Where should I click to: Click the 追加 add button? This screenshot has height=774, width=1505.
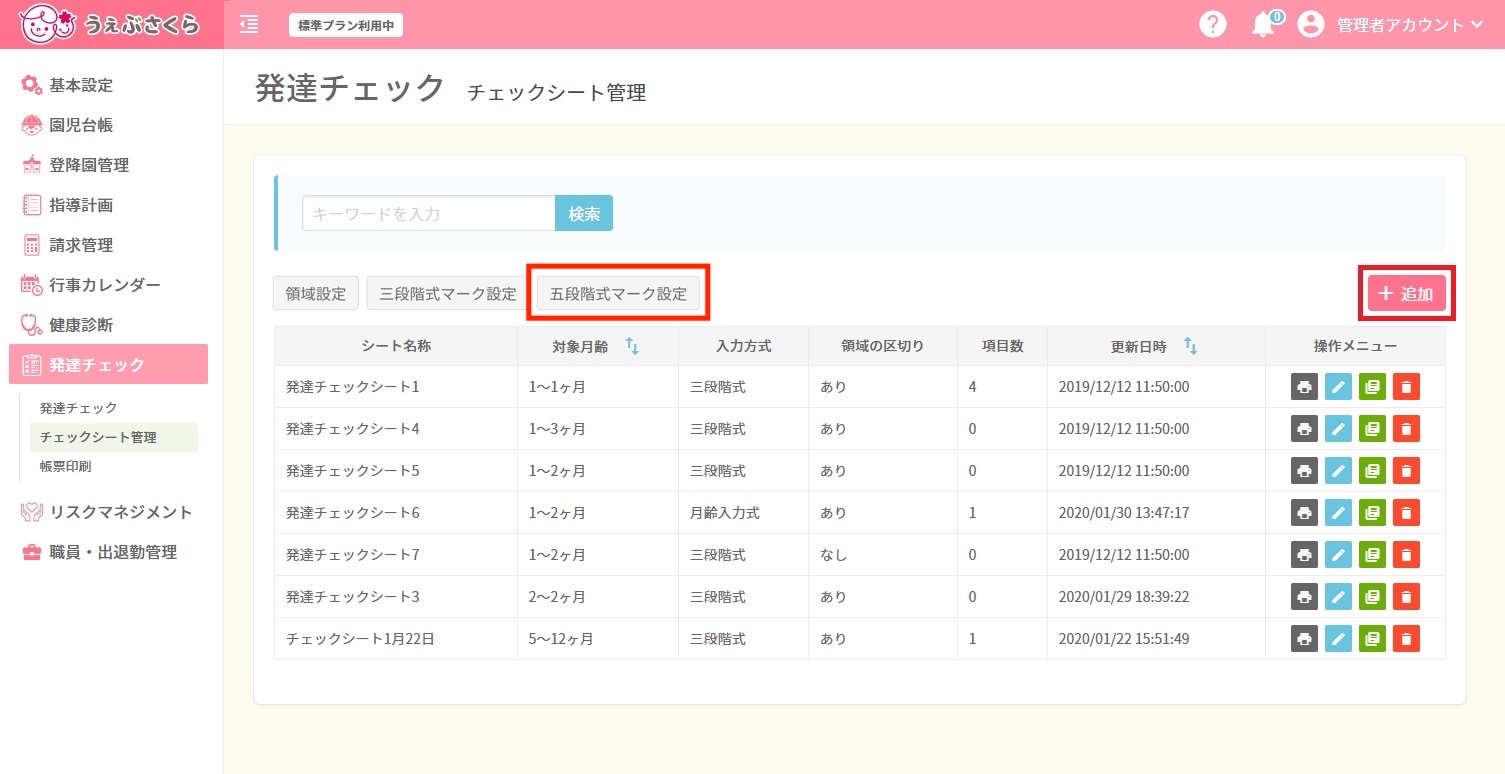click(1407, 294)
